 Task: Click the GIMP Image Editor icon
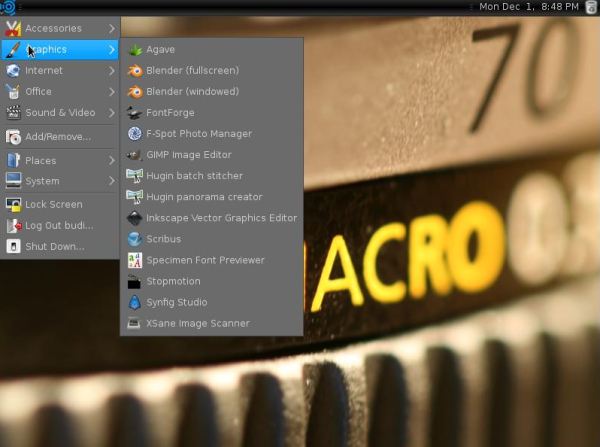click(135, 155)
